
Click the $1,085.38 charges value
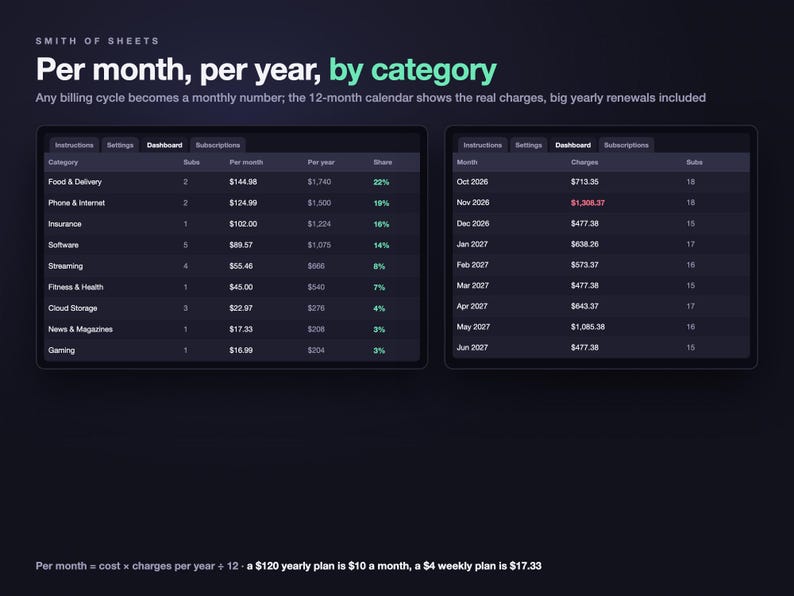[x=588, y=327]
